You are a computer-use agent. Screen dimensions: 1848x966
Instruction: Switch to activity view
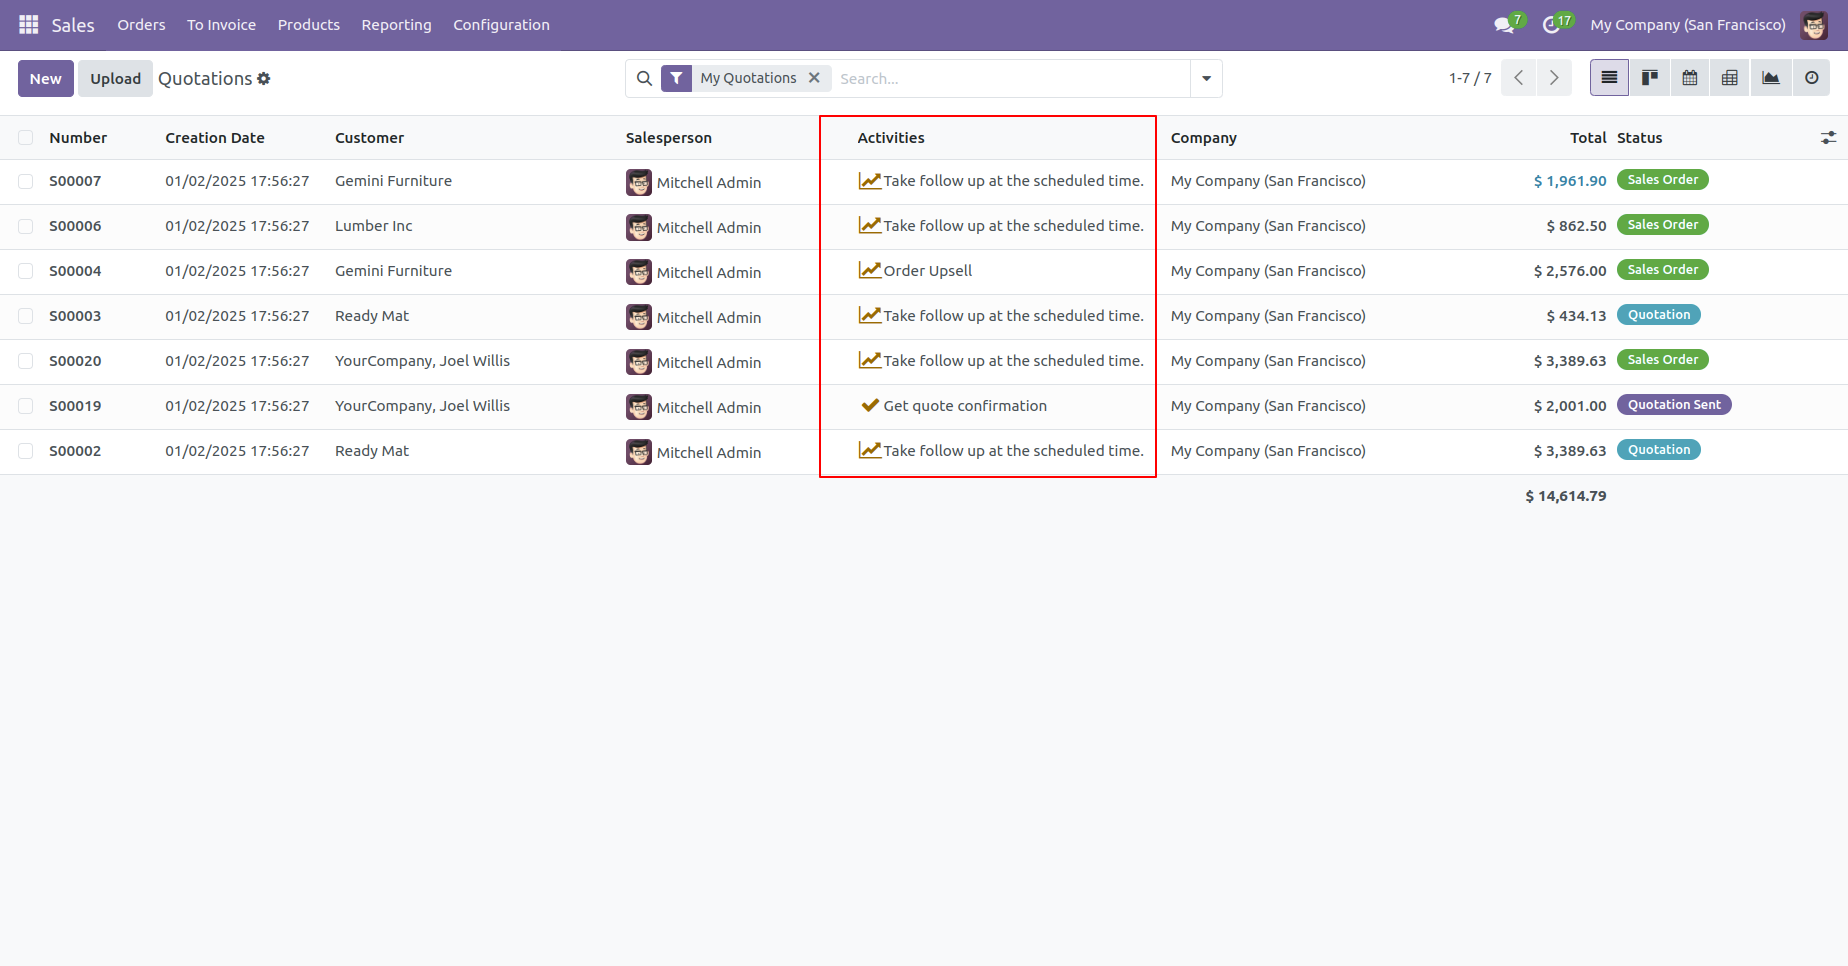[1811, 78]
